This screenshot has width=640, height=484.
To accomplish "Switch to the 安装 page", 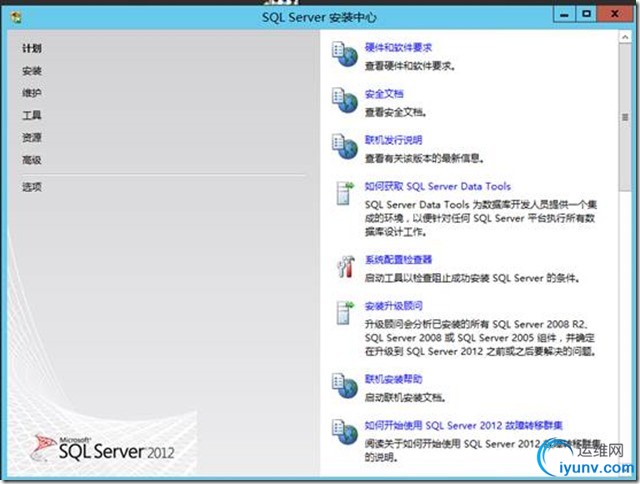I will [32, 71].
